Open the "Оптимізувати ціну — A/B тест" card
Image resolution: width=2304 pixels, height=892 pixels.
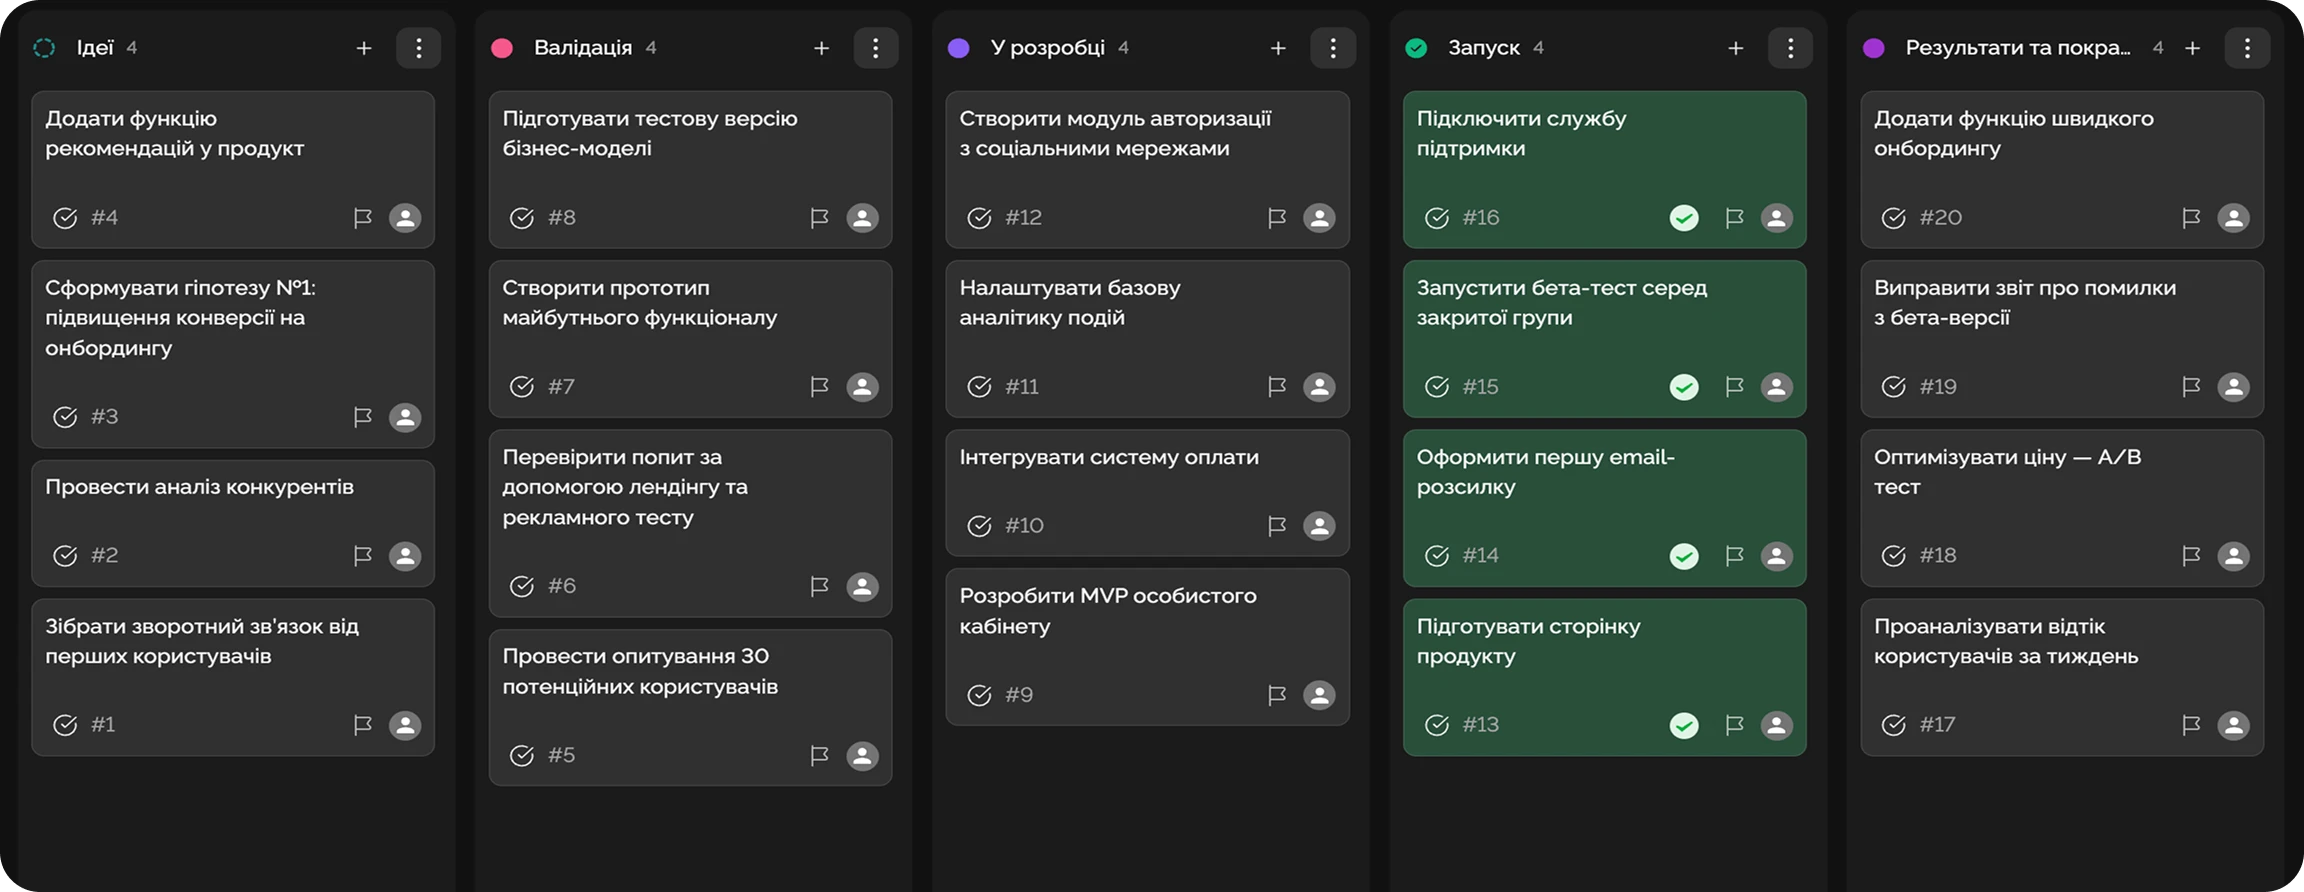tap(2006, 472)
